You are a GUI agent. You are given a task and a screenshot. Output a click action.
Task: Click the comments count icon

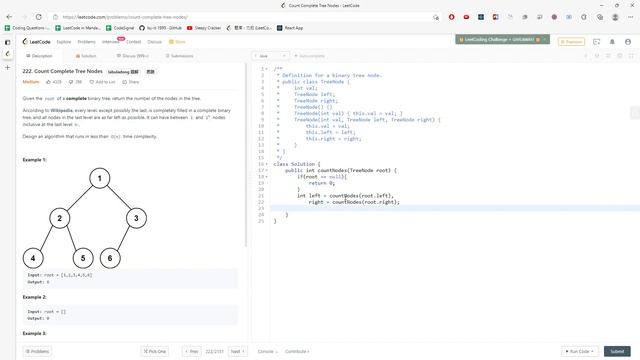(71, 82)
